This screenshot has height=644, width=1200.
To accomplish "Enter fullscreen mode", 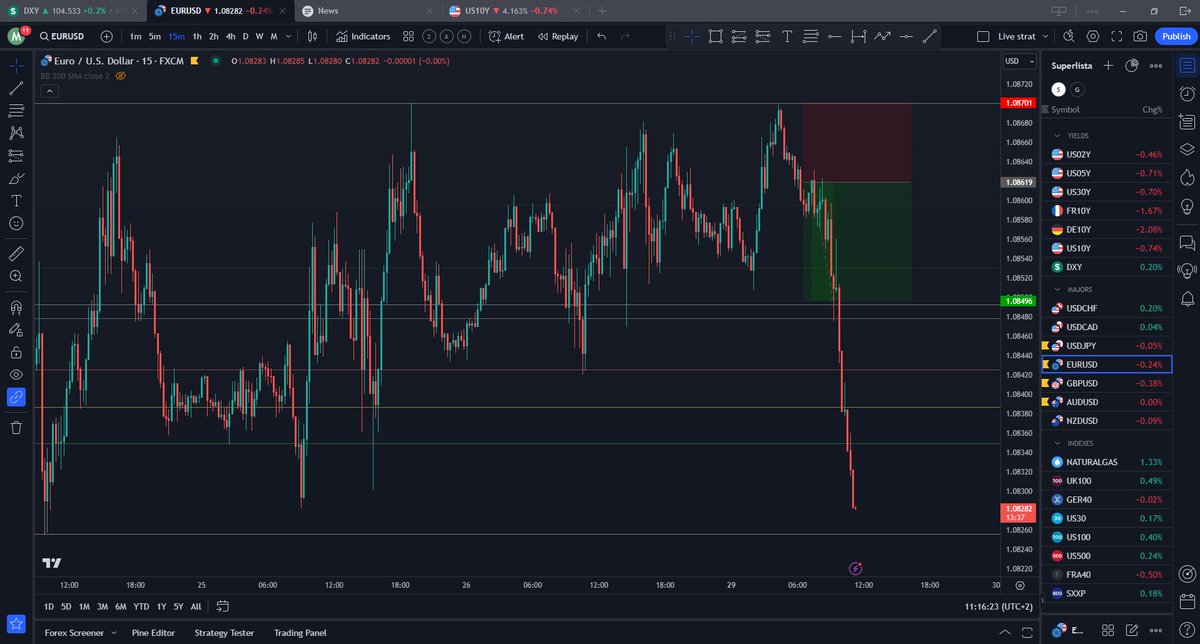I will click(1117, 36).
